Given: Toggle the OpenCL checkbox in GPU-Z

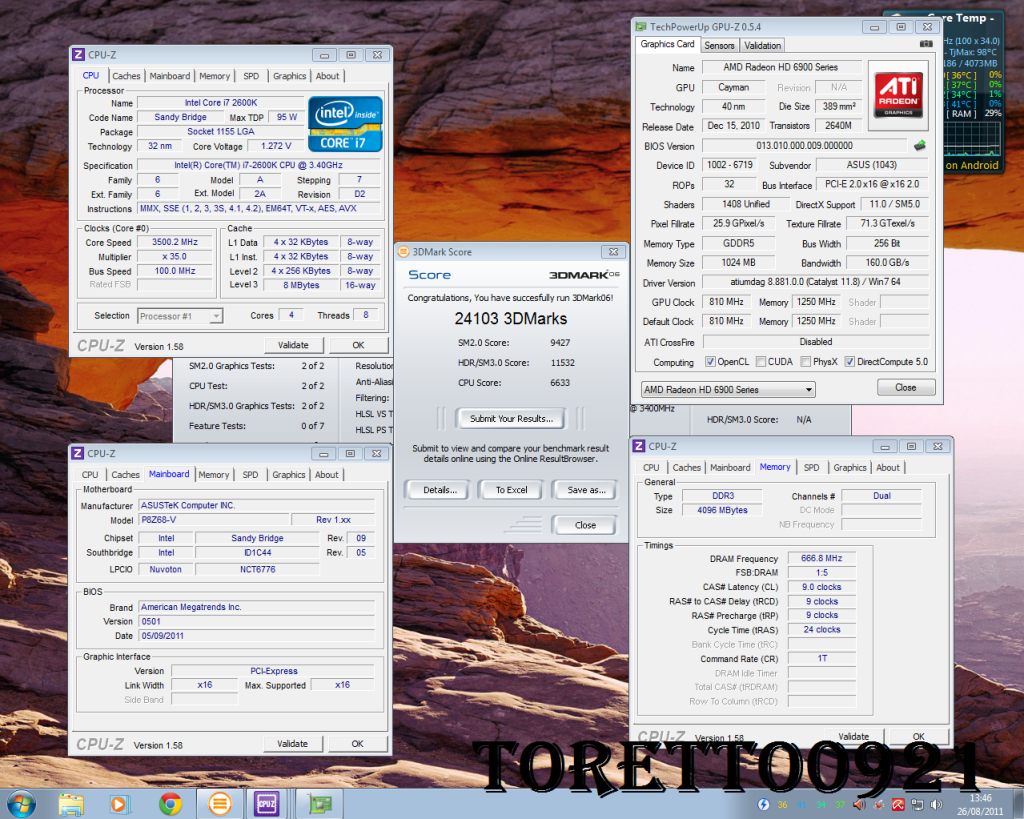Looking at the screenshot, I should tap(711, 361).
